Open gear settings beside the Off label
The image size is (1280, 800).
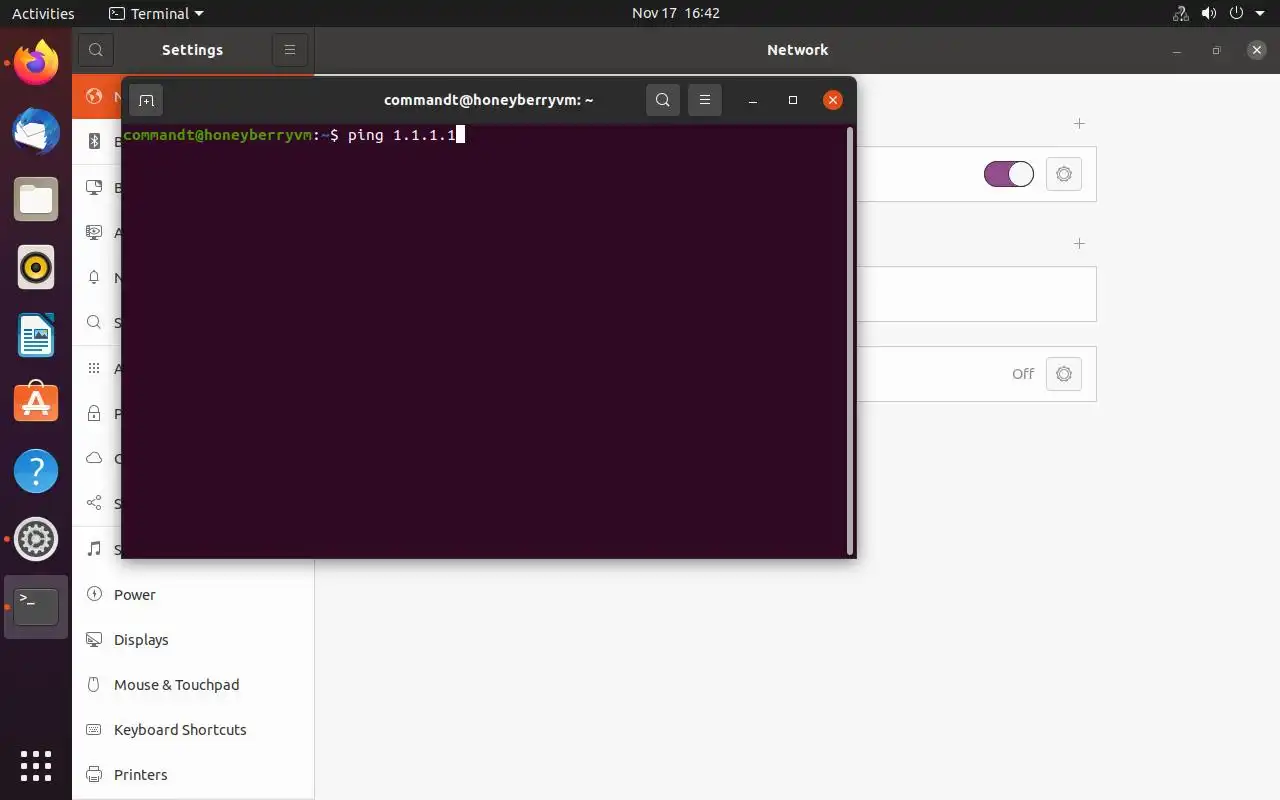click(1064, 374)
